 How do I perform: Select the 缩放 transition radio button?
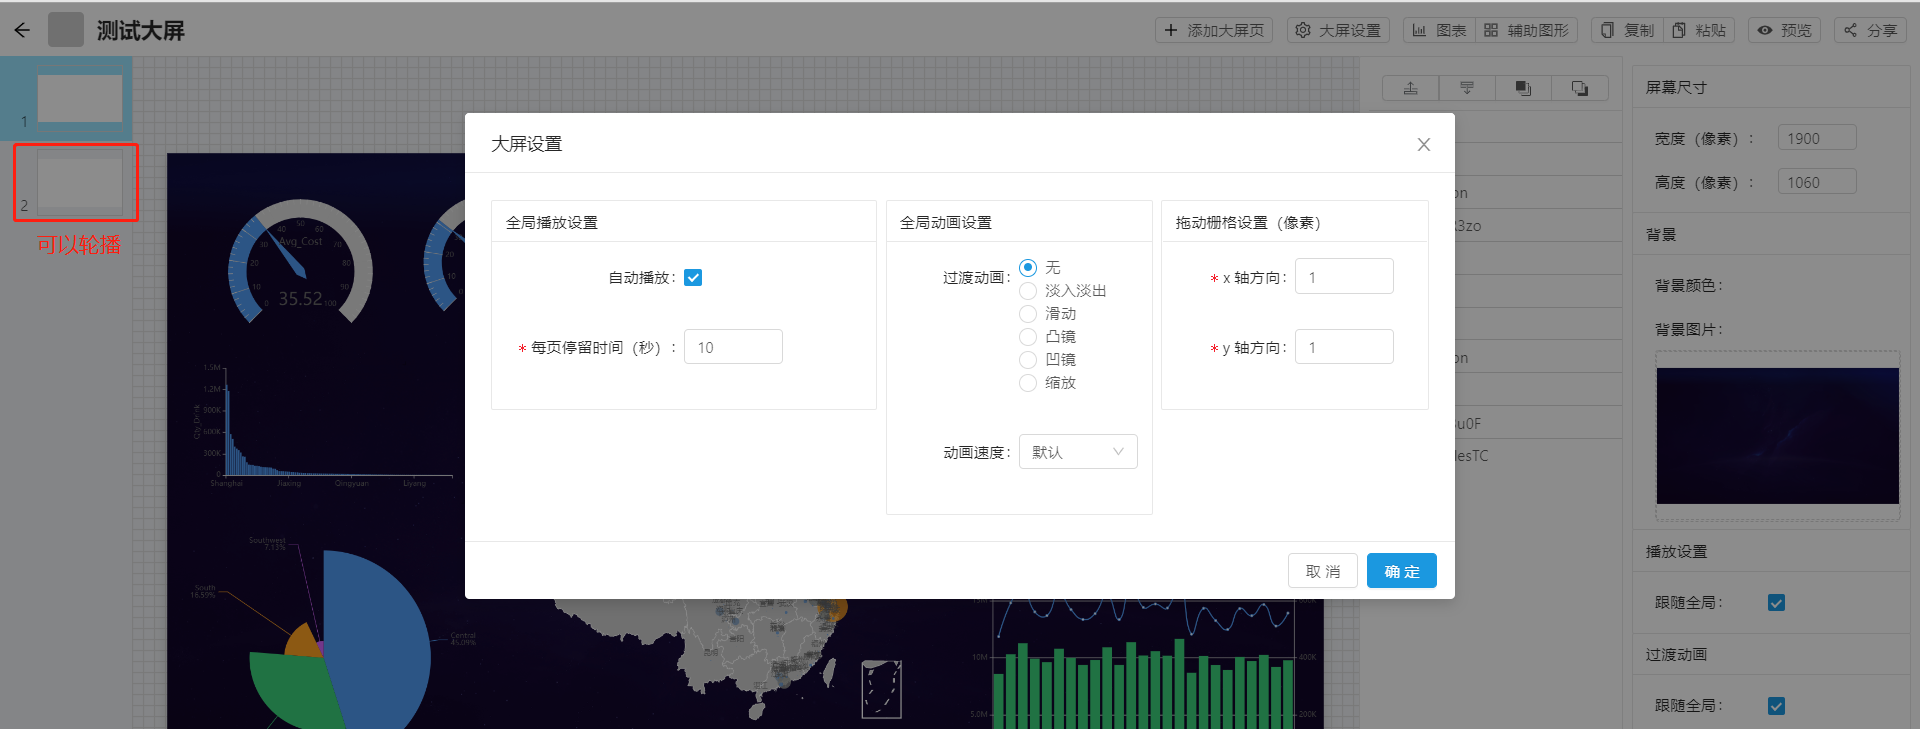point(1028,383)
